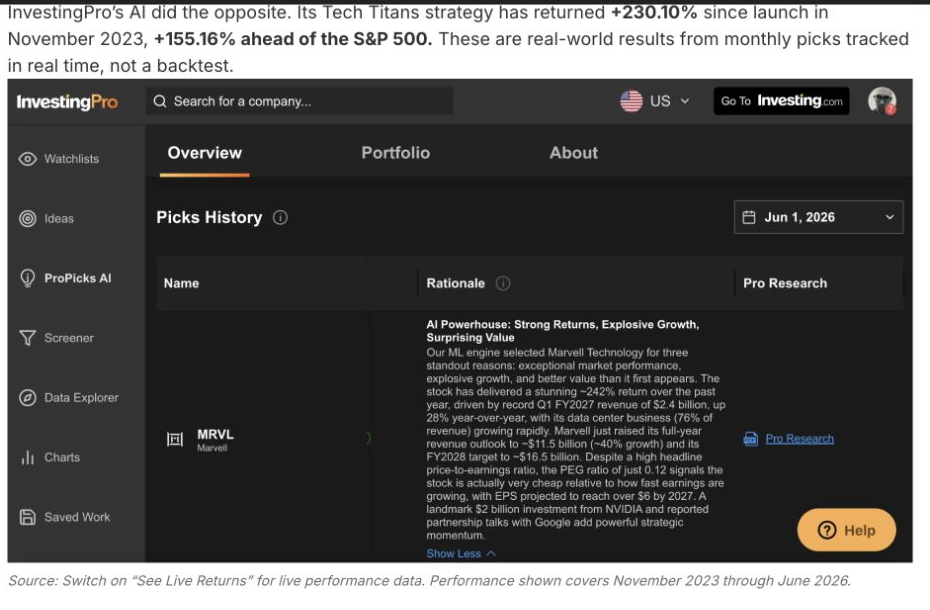Image resolution: width=930 pixels, height=610 pixels.
Task: Open the user profile avatar
Action: tap(882, 101)
